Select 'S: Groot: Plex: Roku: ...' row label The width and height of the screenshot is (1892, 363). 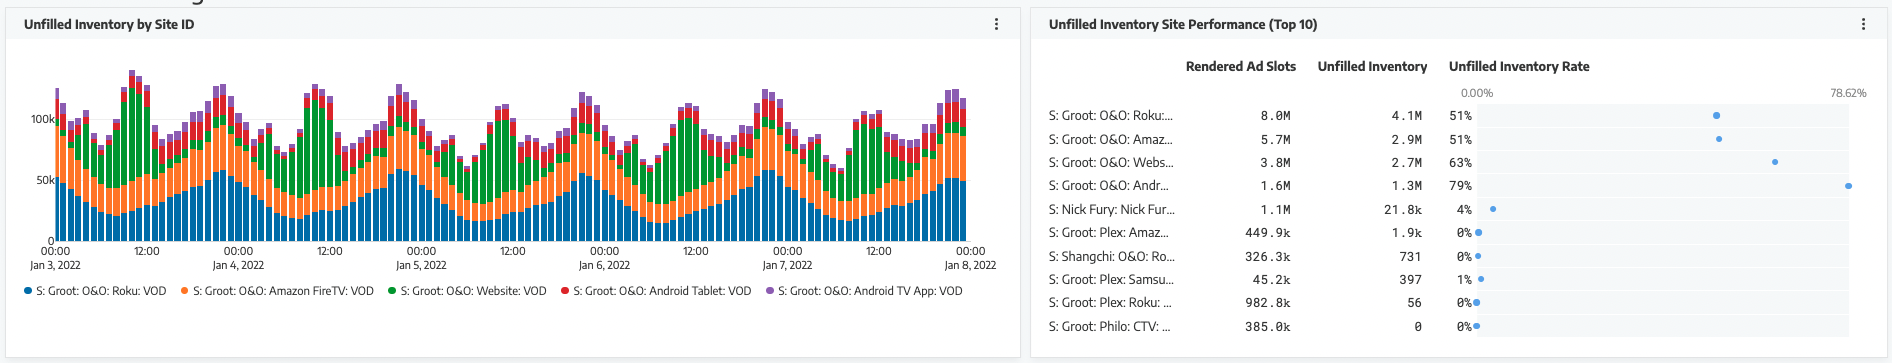point(1110,303)
